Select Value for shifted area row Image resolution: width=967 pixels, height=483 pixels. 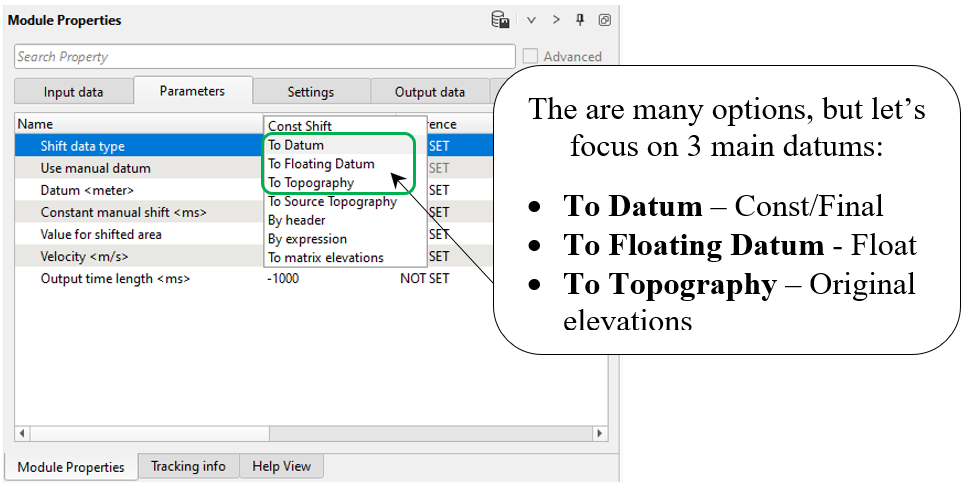140,234
